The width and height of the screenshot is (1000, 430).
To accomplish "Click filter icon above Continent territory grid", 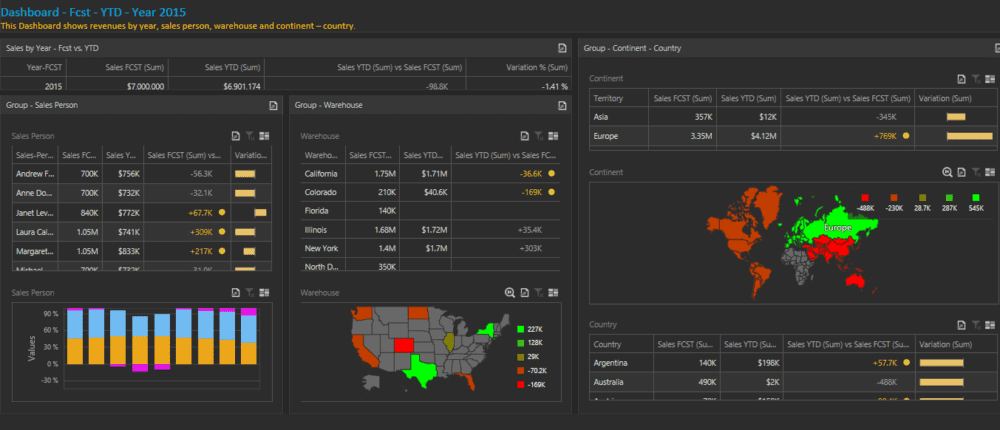I will coord(977,79).
